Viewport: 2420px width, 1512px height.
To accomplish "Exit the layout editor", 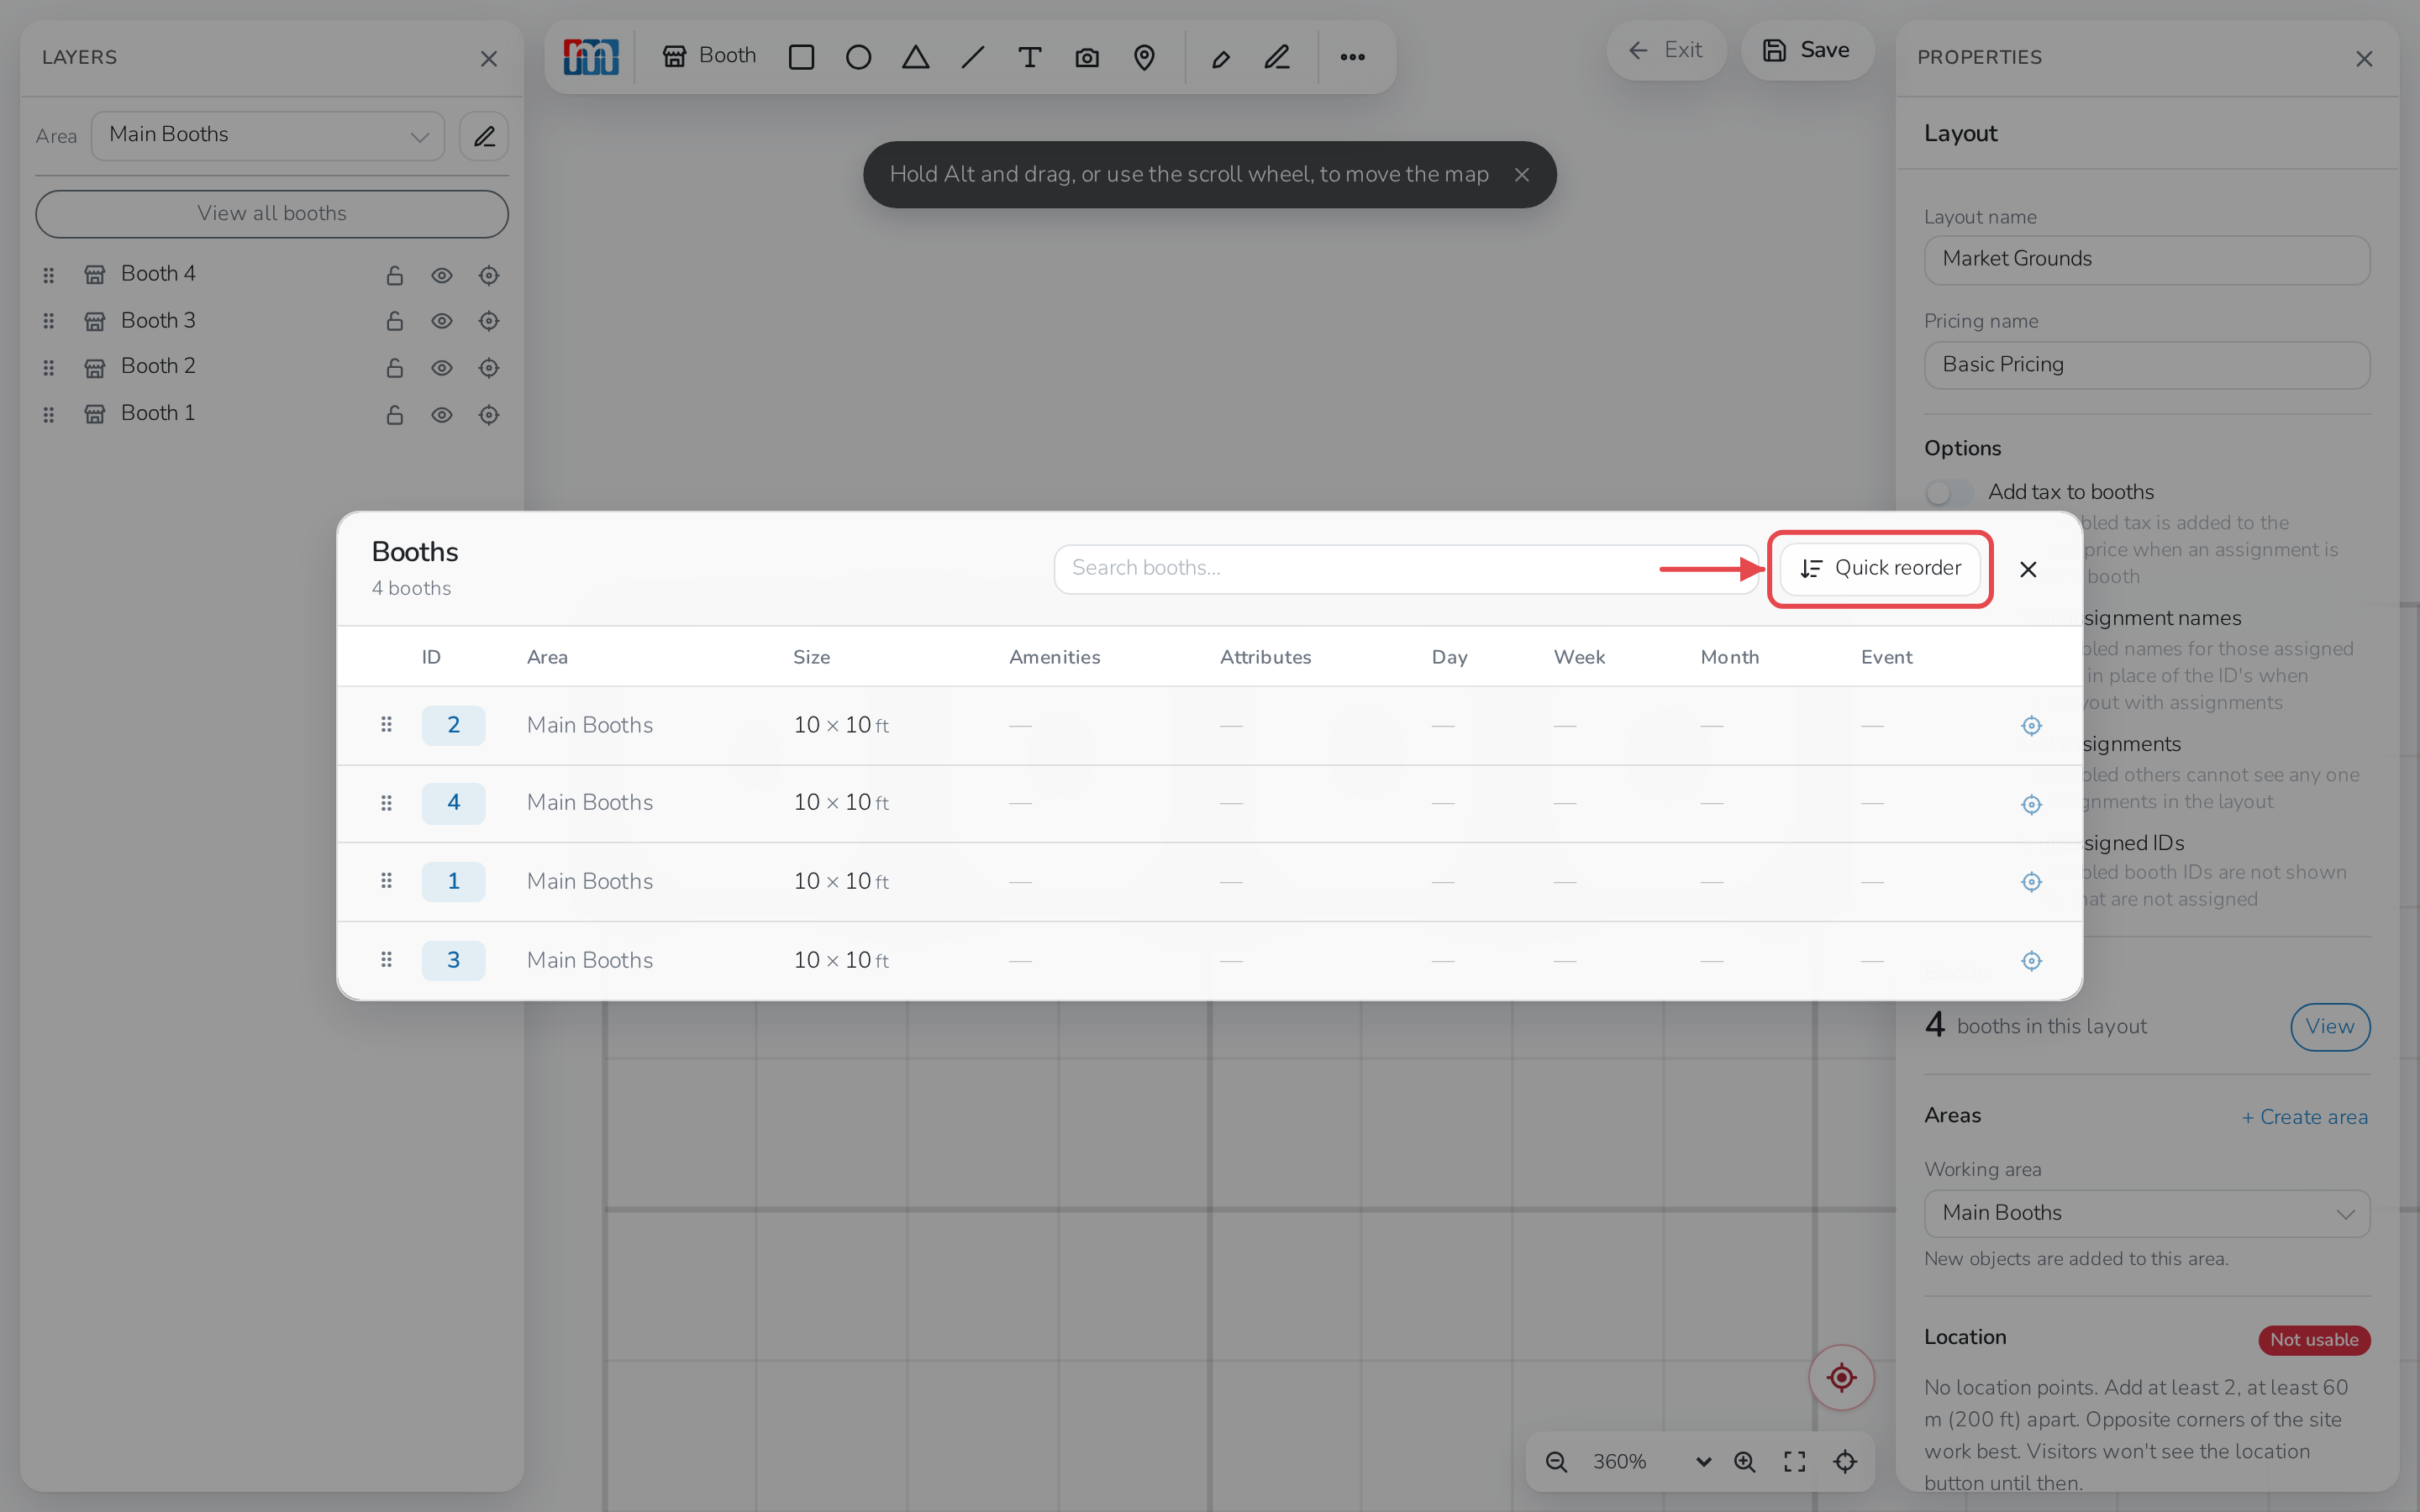I will [x=1666, y=51].
